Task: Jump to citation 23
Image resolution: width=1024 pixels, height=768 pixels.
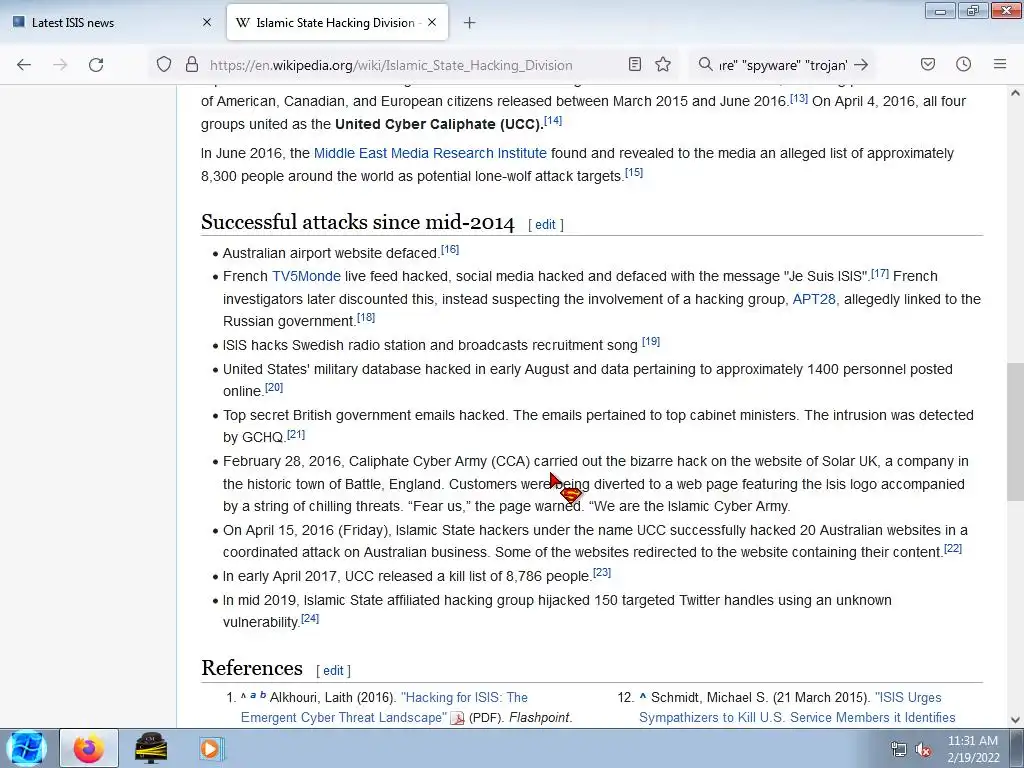Action: point(601,572)
